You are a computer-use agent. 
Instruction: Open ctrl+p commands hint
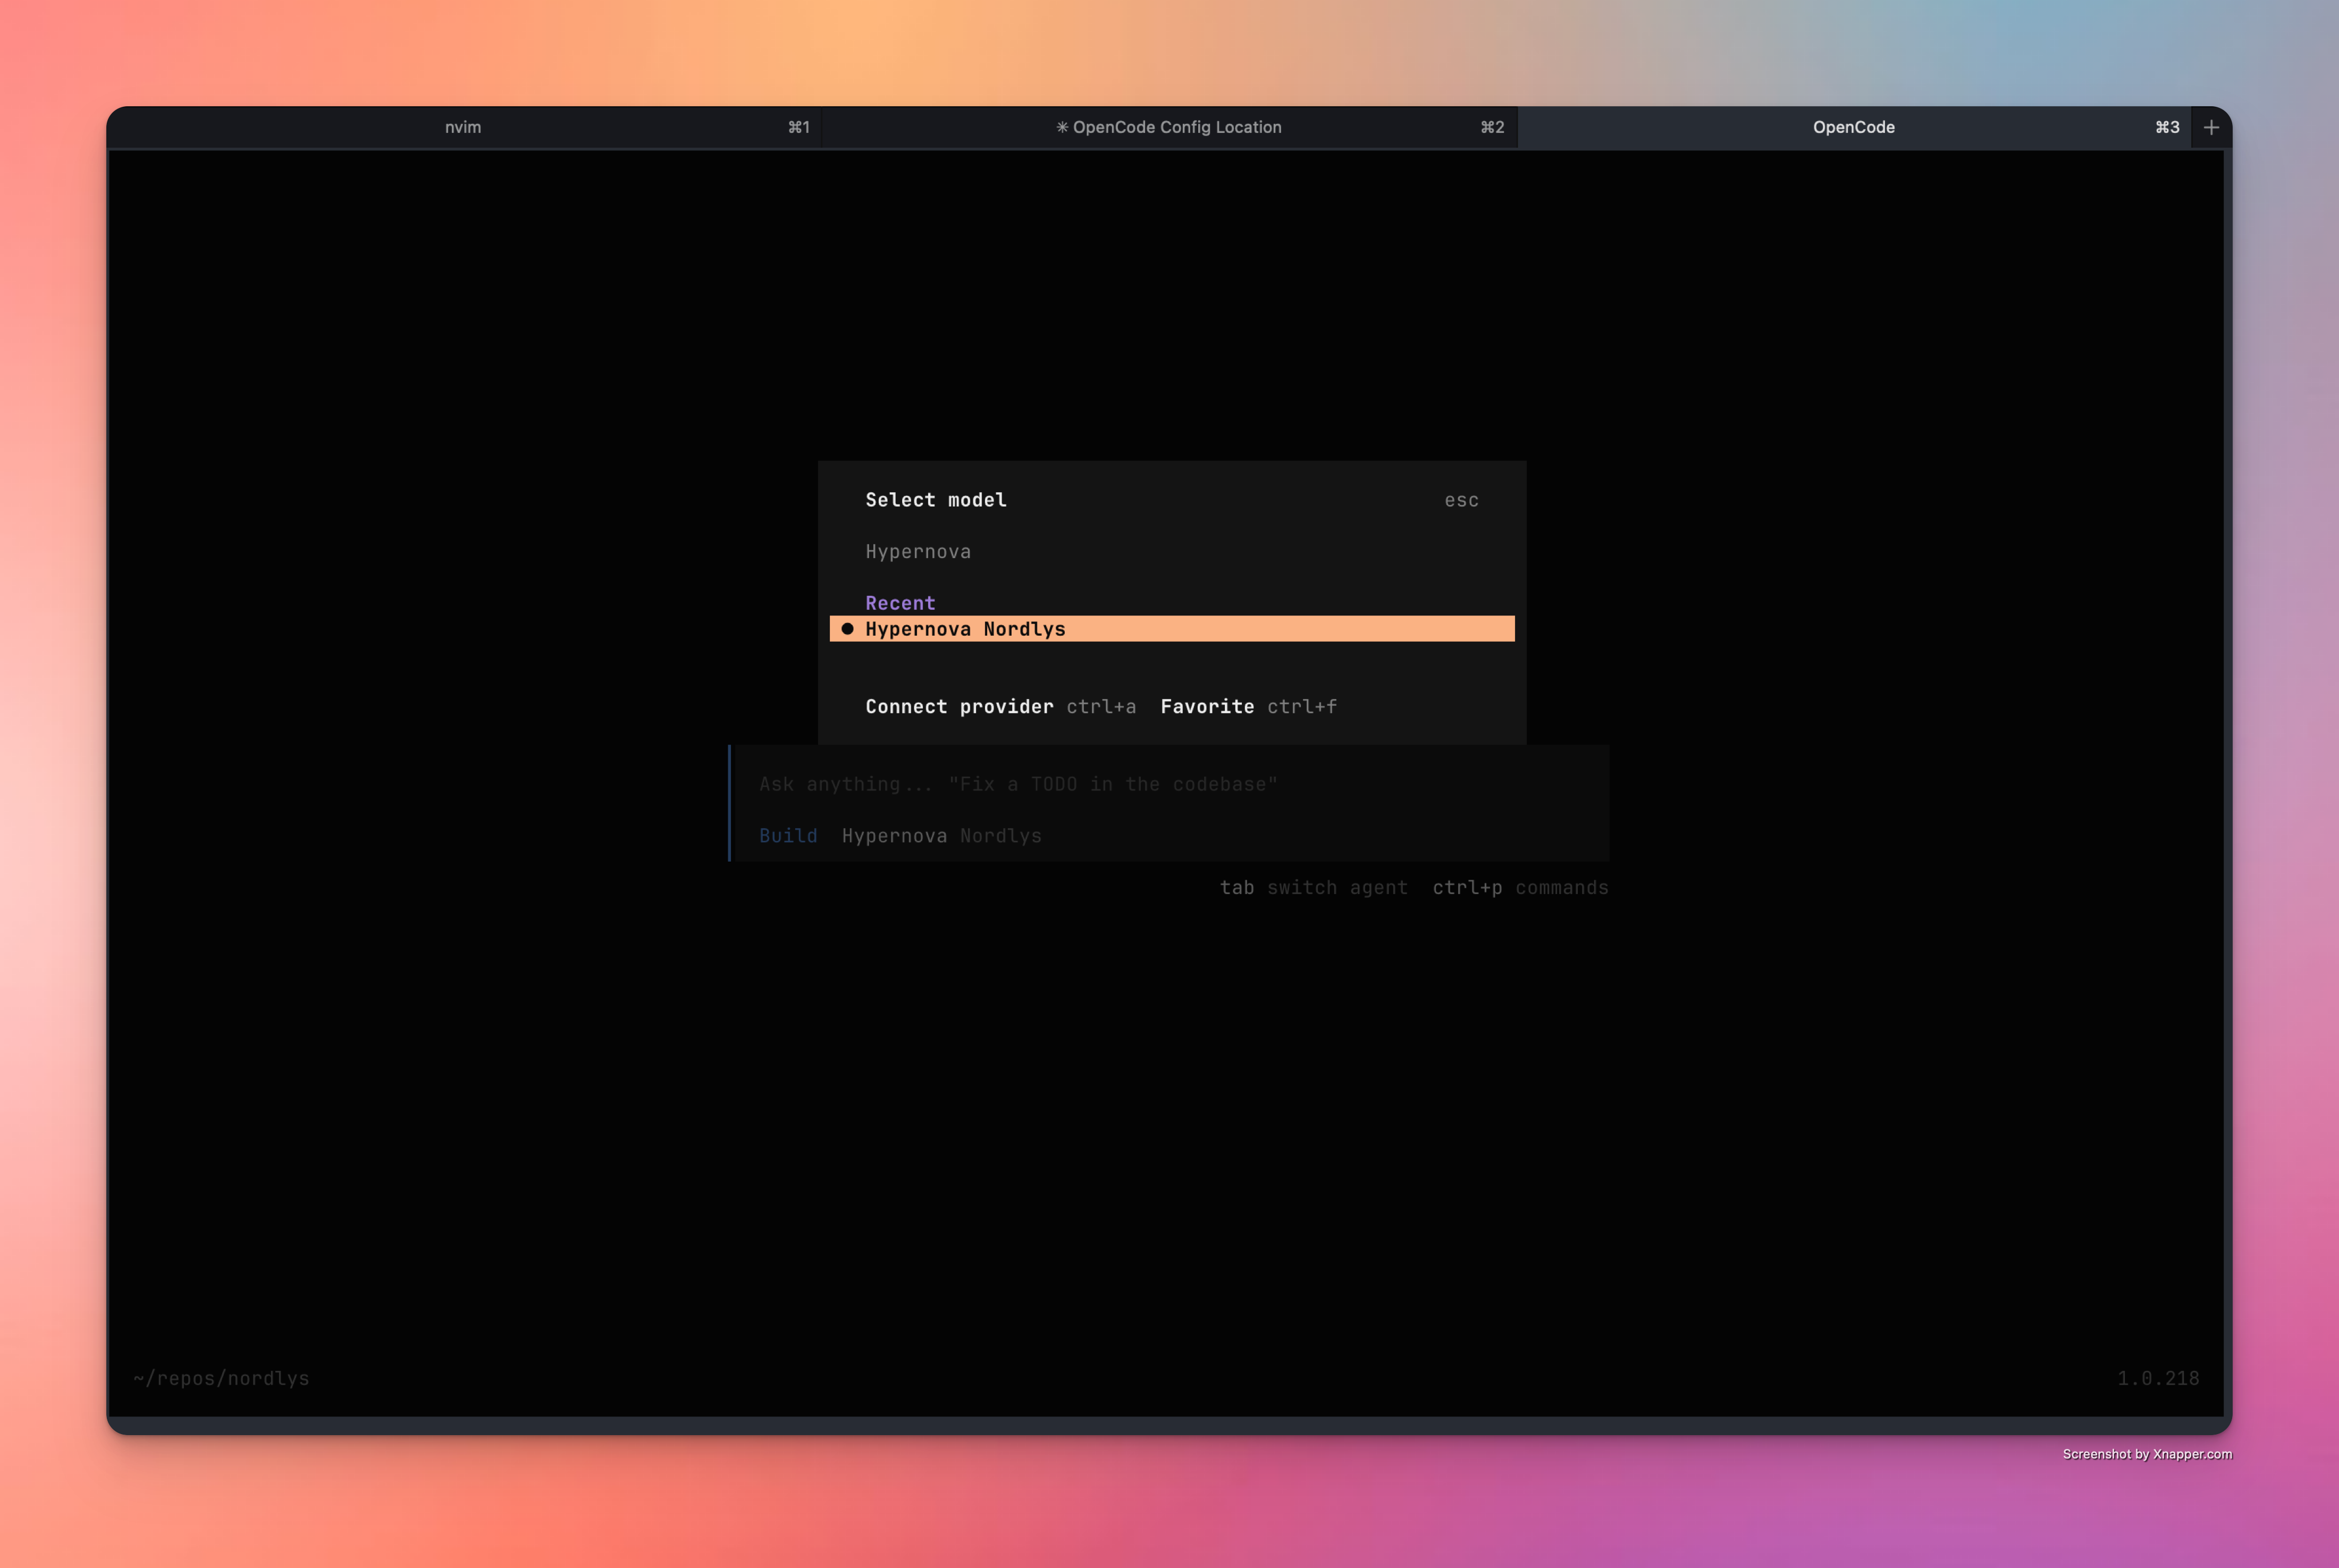click(1519, 888)
